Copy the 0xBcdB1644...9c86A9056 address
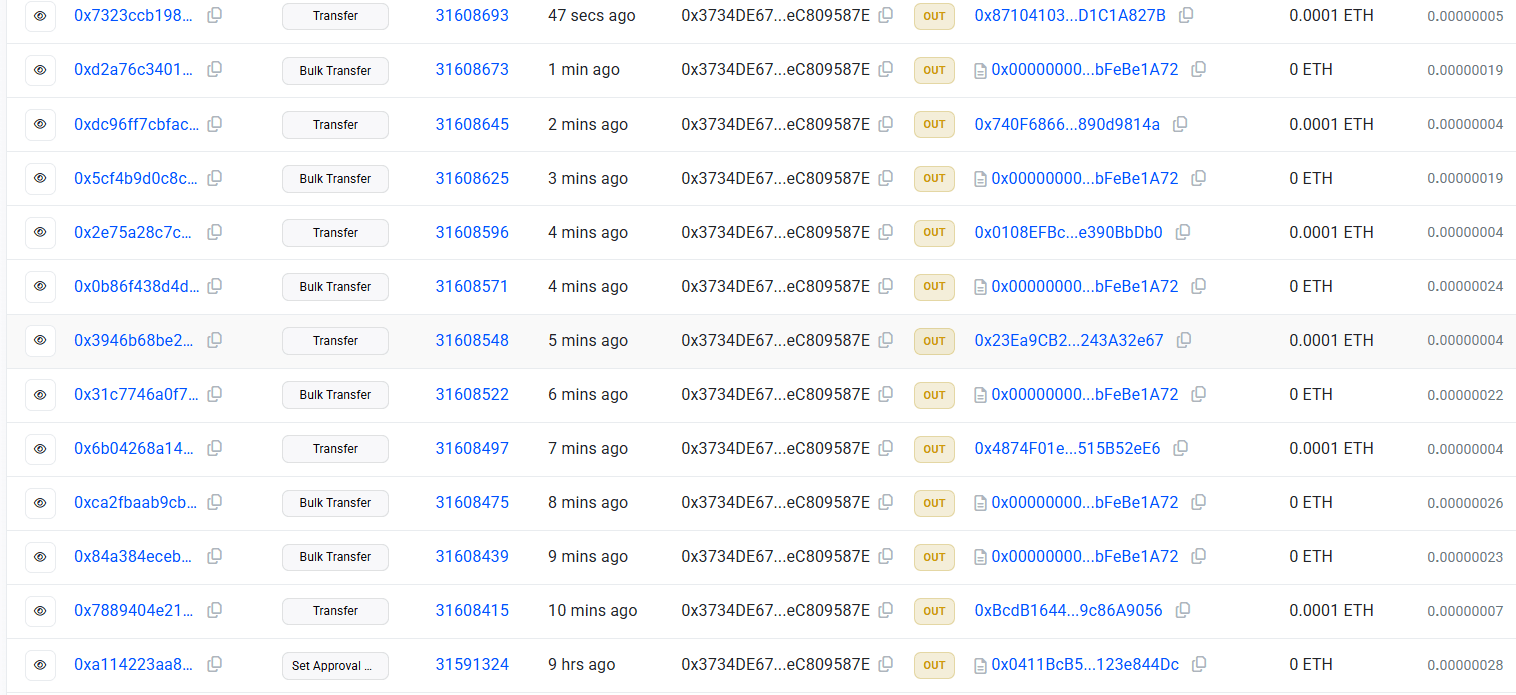1516x695 pixels. pos(1183,610)
